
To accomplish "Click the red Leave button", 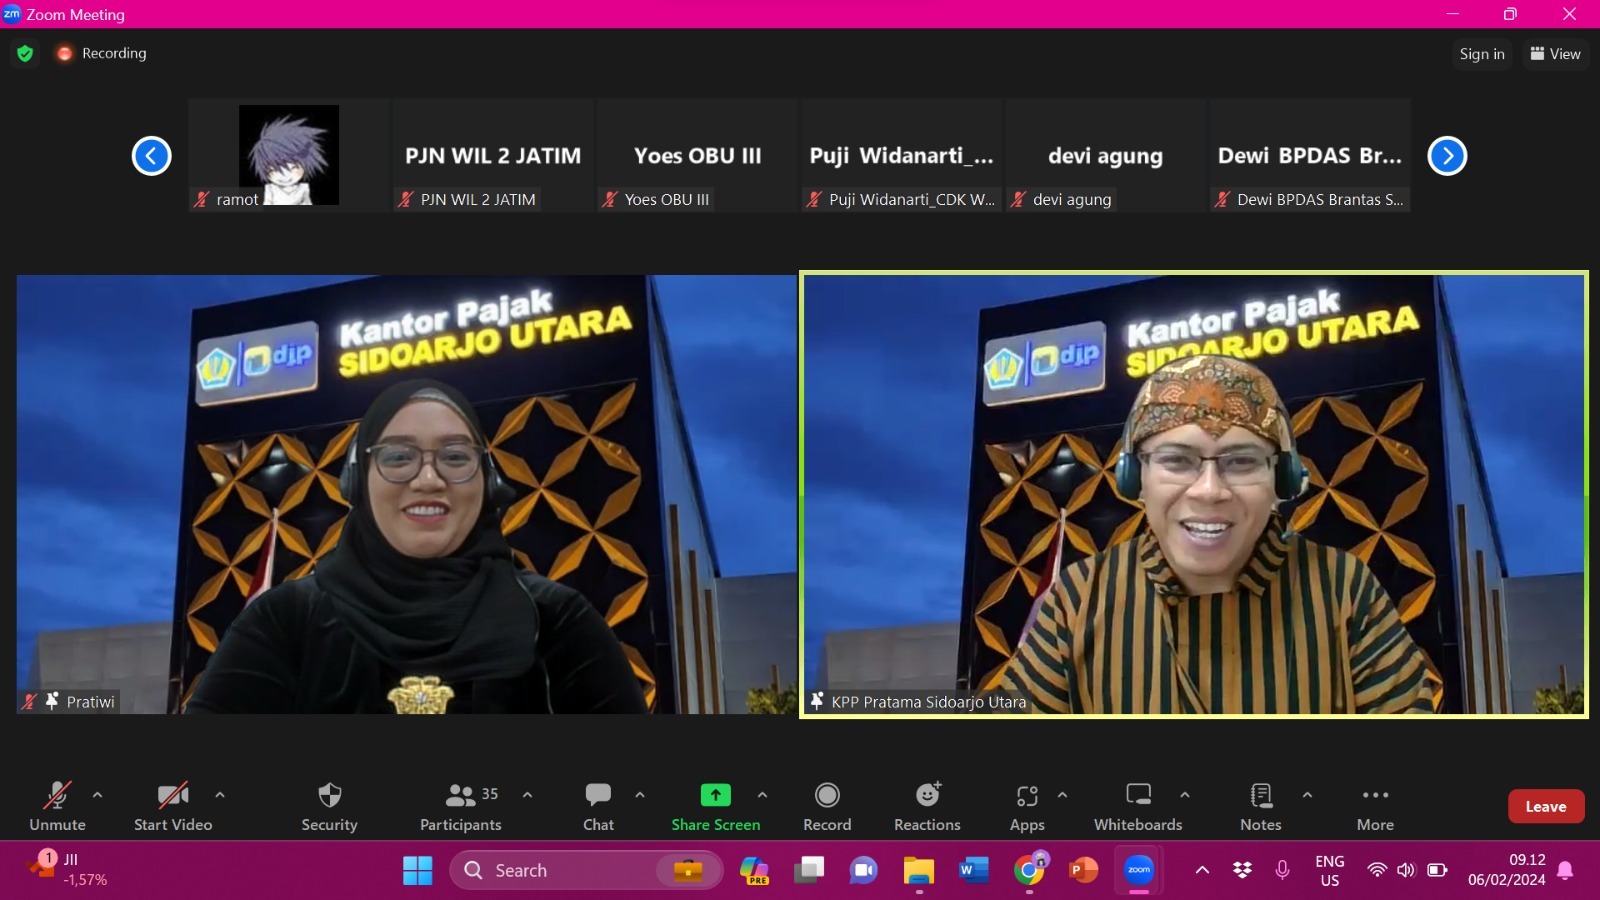I will (x=1545, y=807).
